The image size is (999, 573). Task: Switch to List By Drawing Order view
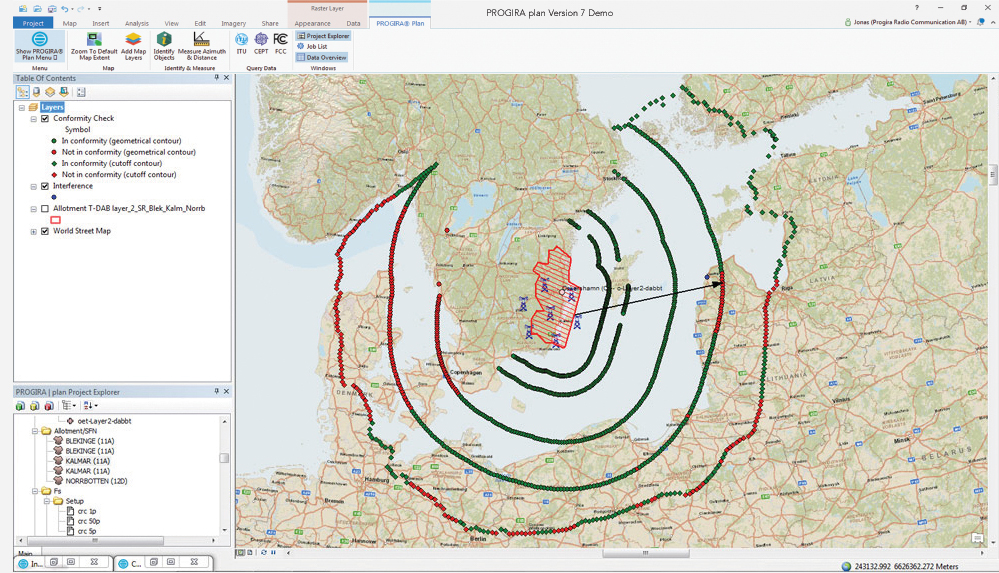[22, 92]
